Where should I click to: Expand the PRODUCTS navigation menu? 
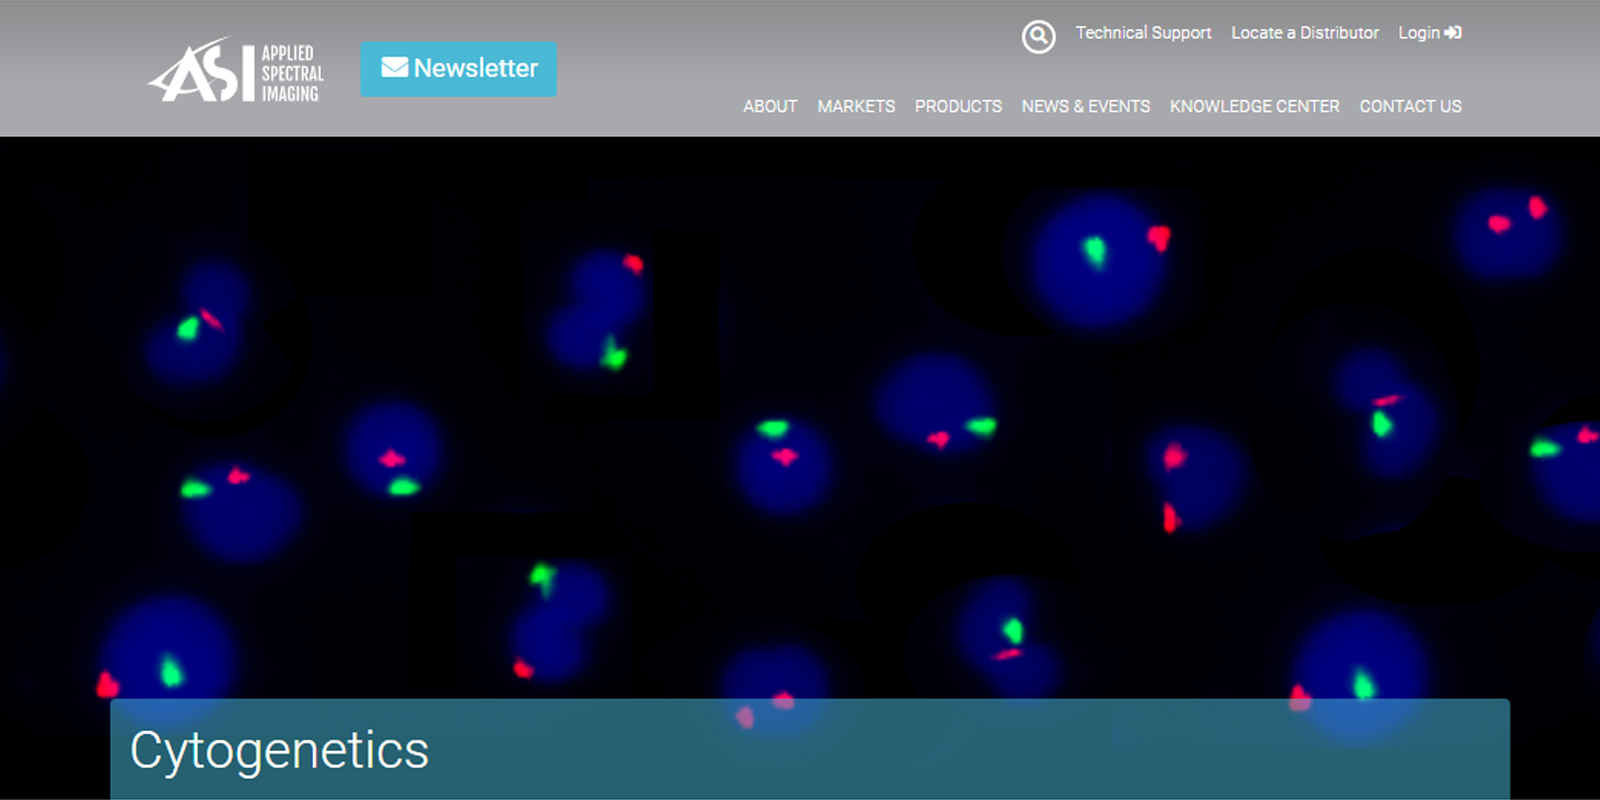[958, 106]
